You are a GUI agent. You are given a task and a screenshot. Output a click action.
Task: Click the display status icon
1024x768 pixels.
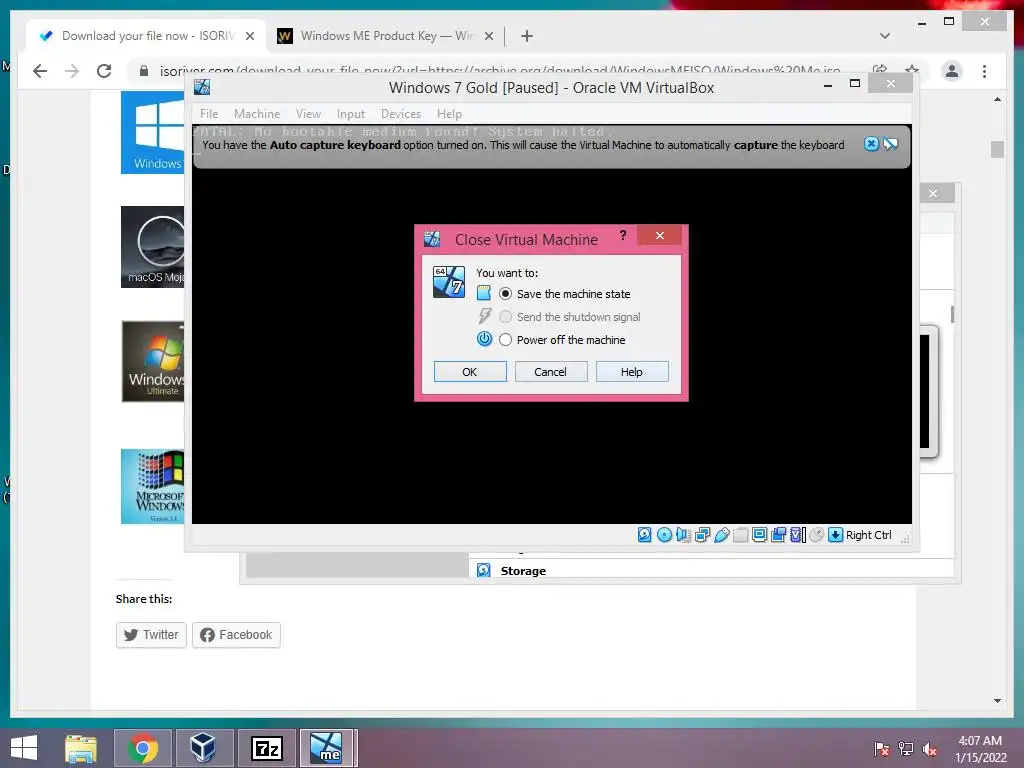tap(760, 535)
